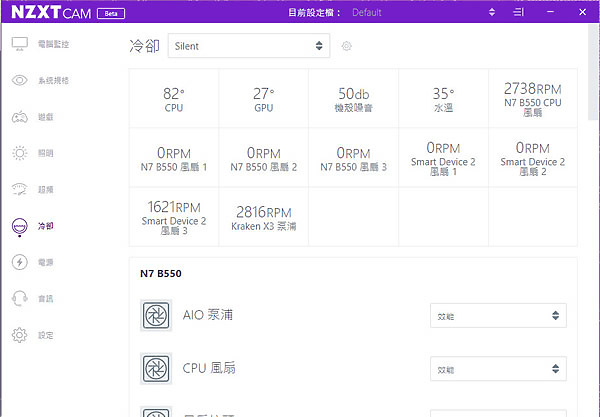Select the 1621RPM Smart Device 2 風扇 3 tile
600x417 pixels.
coord(174,217)
